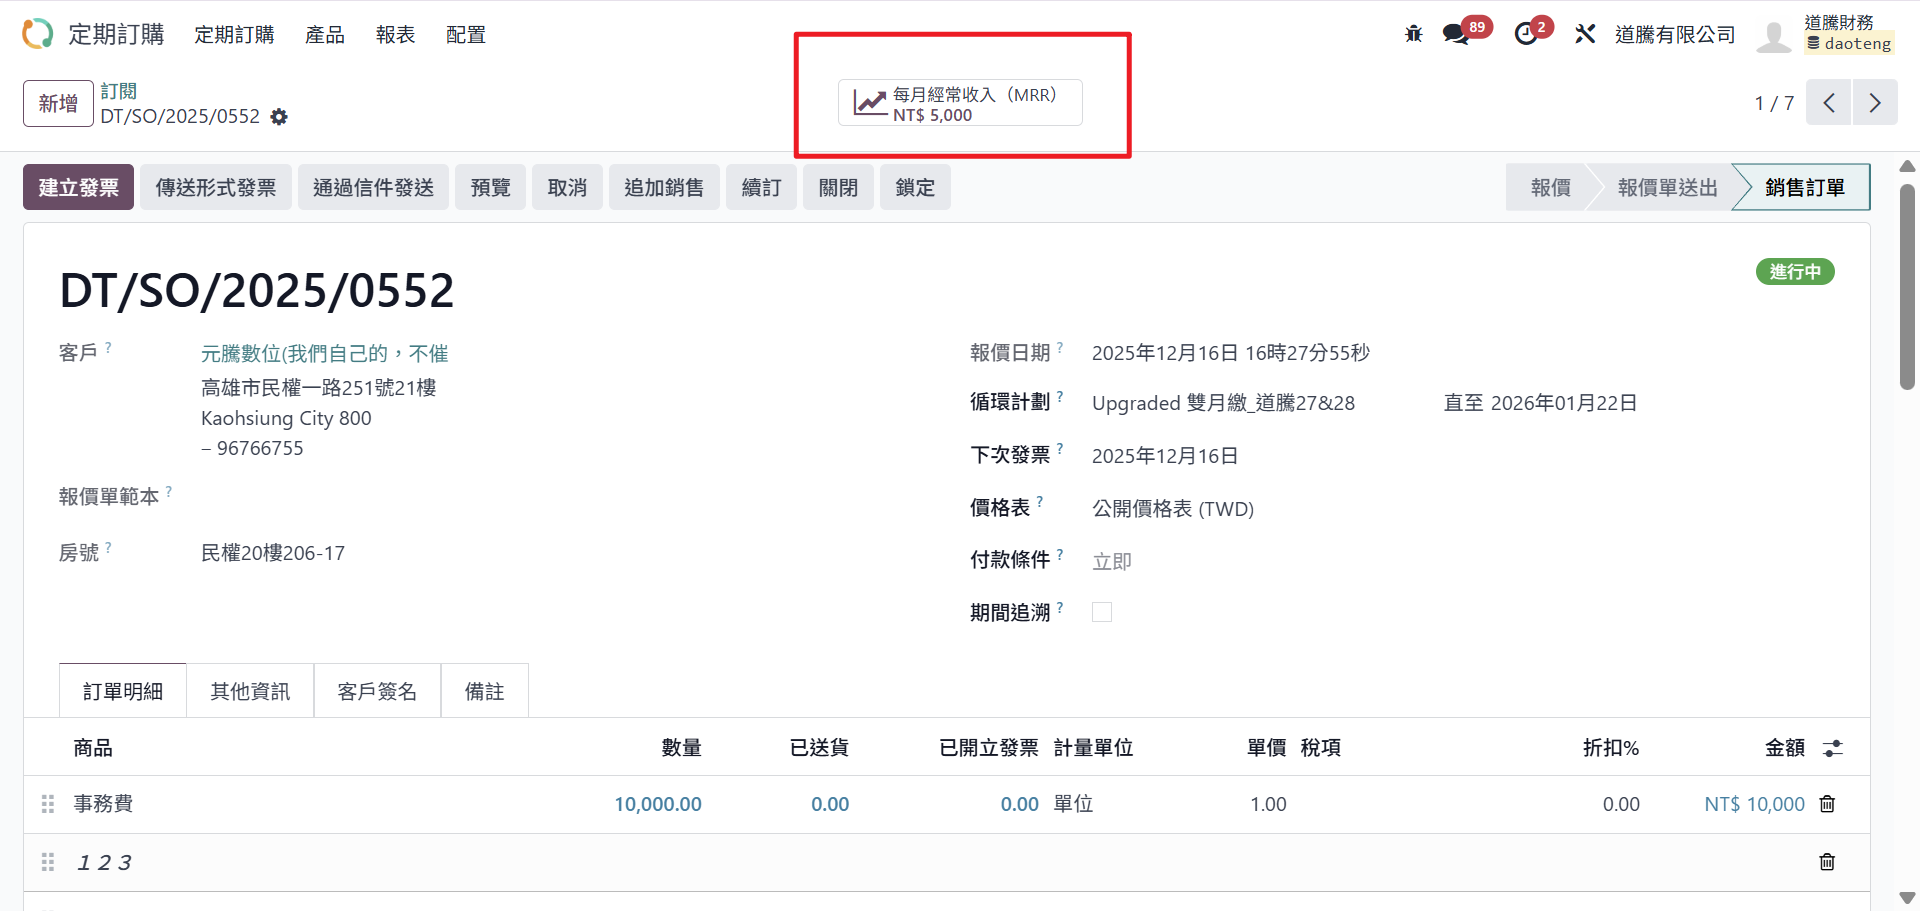The image size is (1920, 911).
Task: Click the wrench tools icon
Action: click(1585, 34)
